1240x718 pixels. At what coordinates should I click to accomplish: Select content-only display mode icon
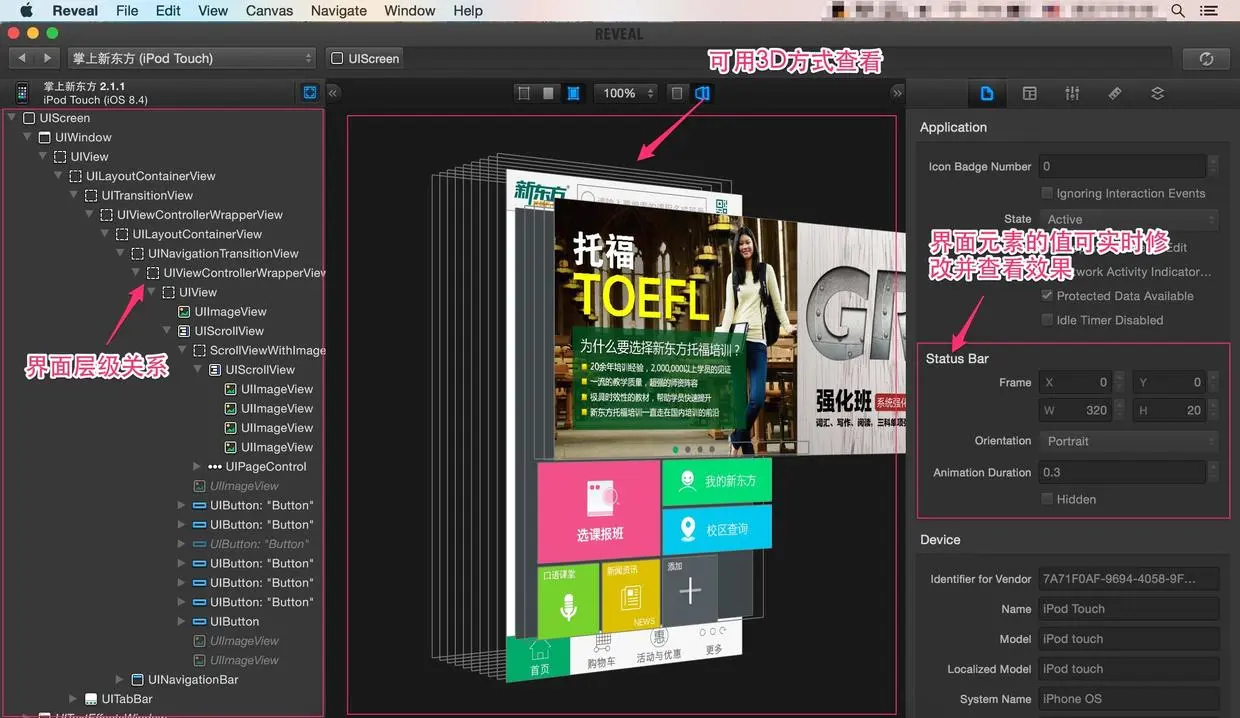point(548,93)
